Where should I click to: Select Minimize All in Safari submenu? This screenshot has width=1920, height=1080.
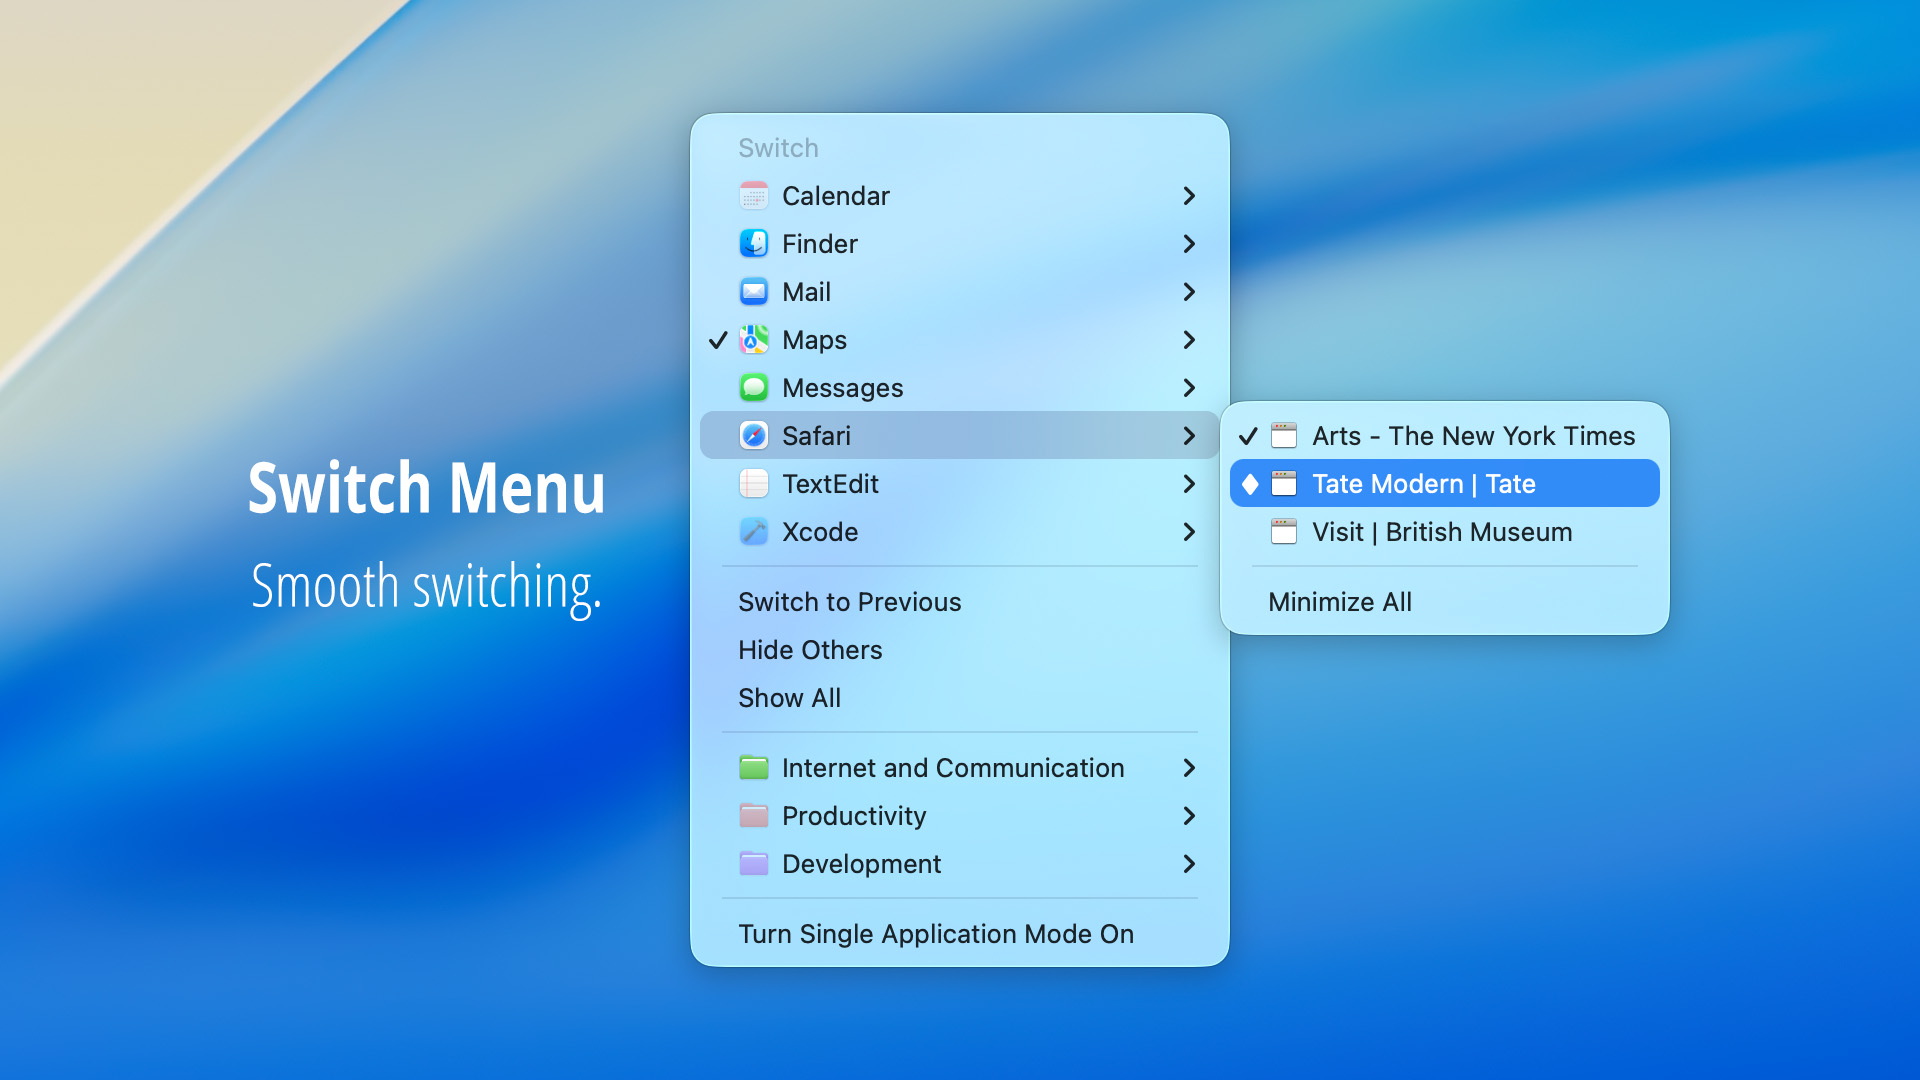coord(1445,602)
